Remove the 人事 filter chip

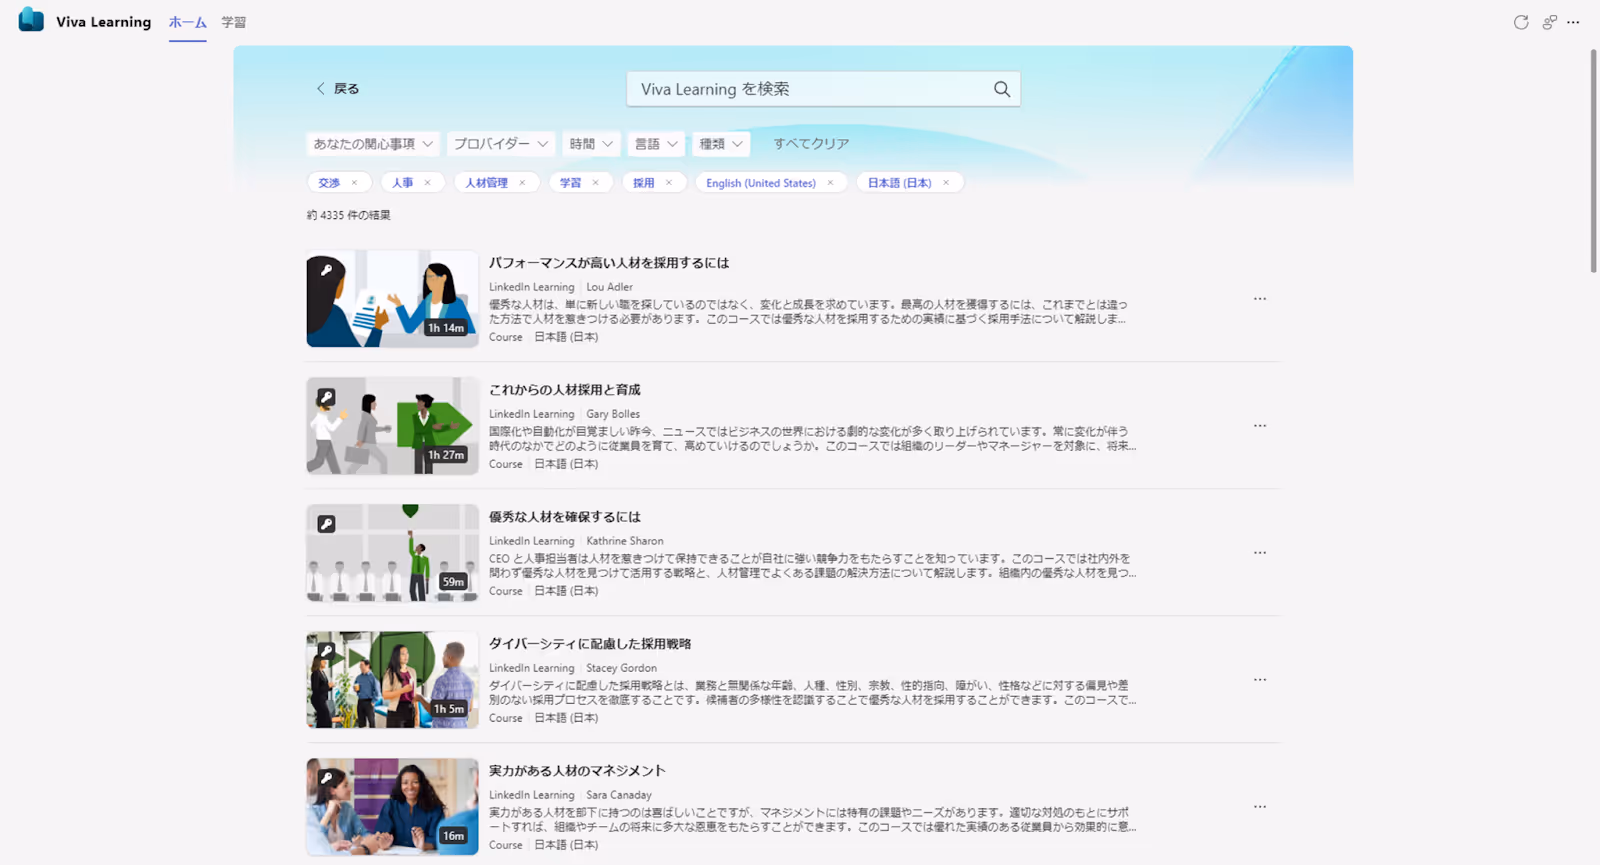click(427, 183)
